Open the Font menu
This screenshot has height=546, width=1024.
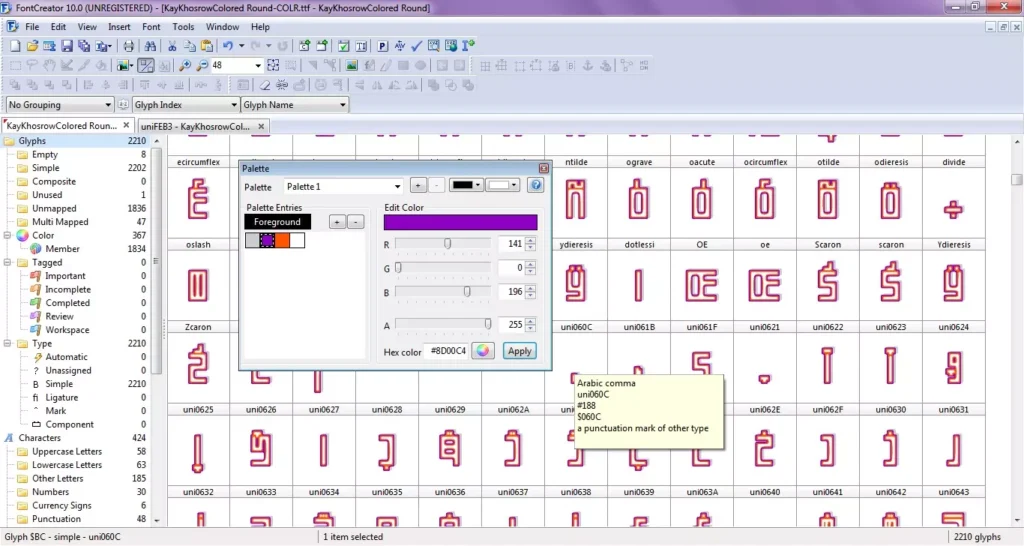click(151, 27)
